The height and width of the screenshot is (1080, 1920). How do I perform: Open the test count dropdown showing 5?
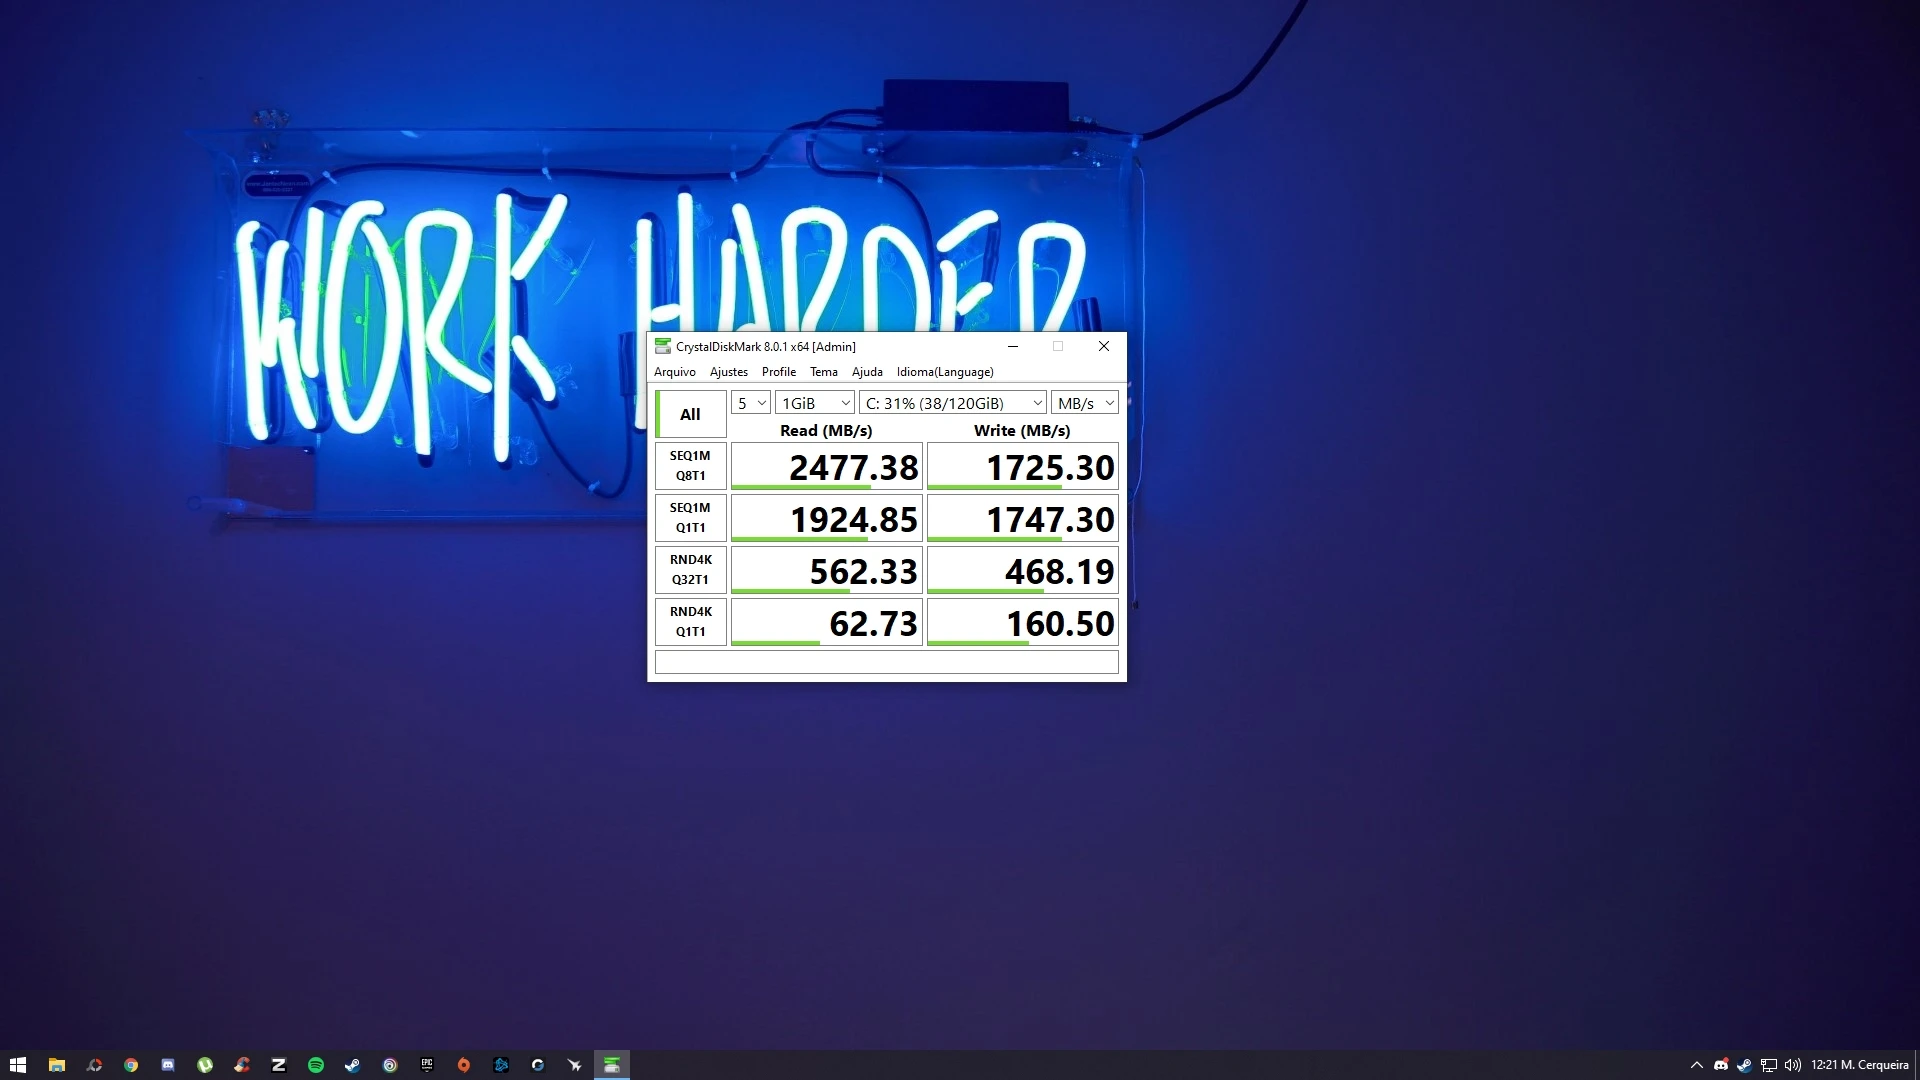coord(750,403)
